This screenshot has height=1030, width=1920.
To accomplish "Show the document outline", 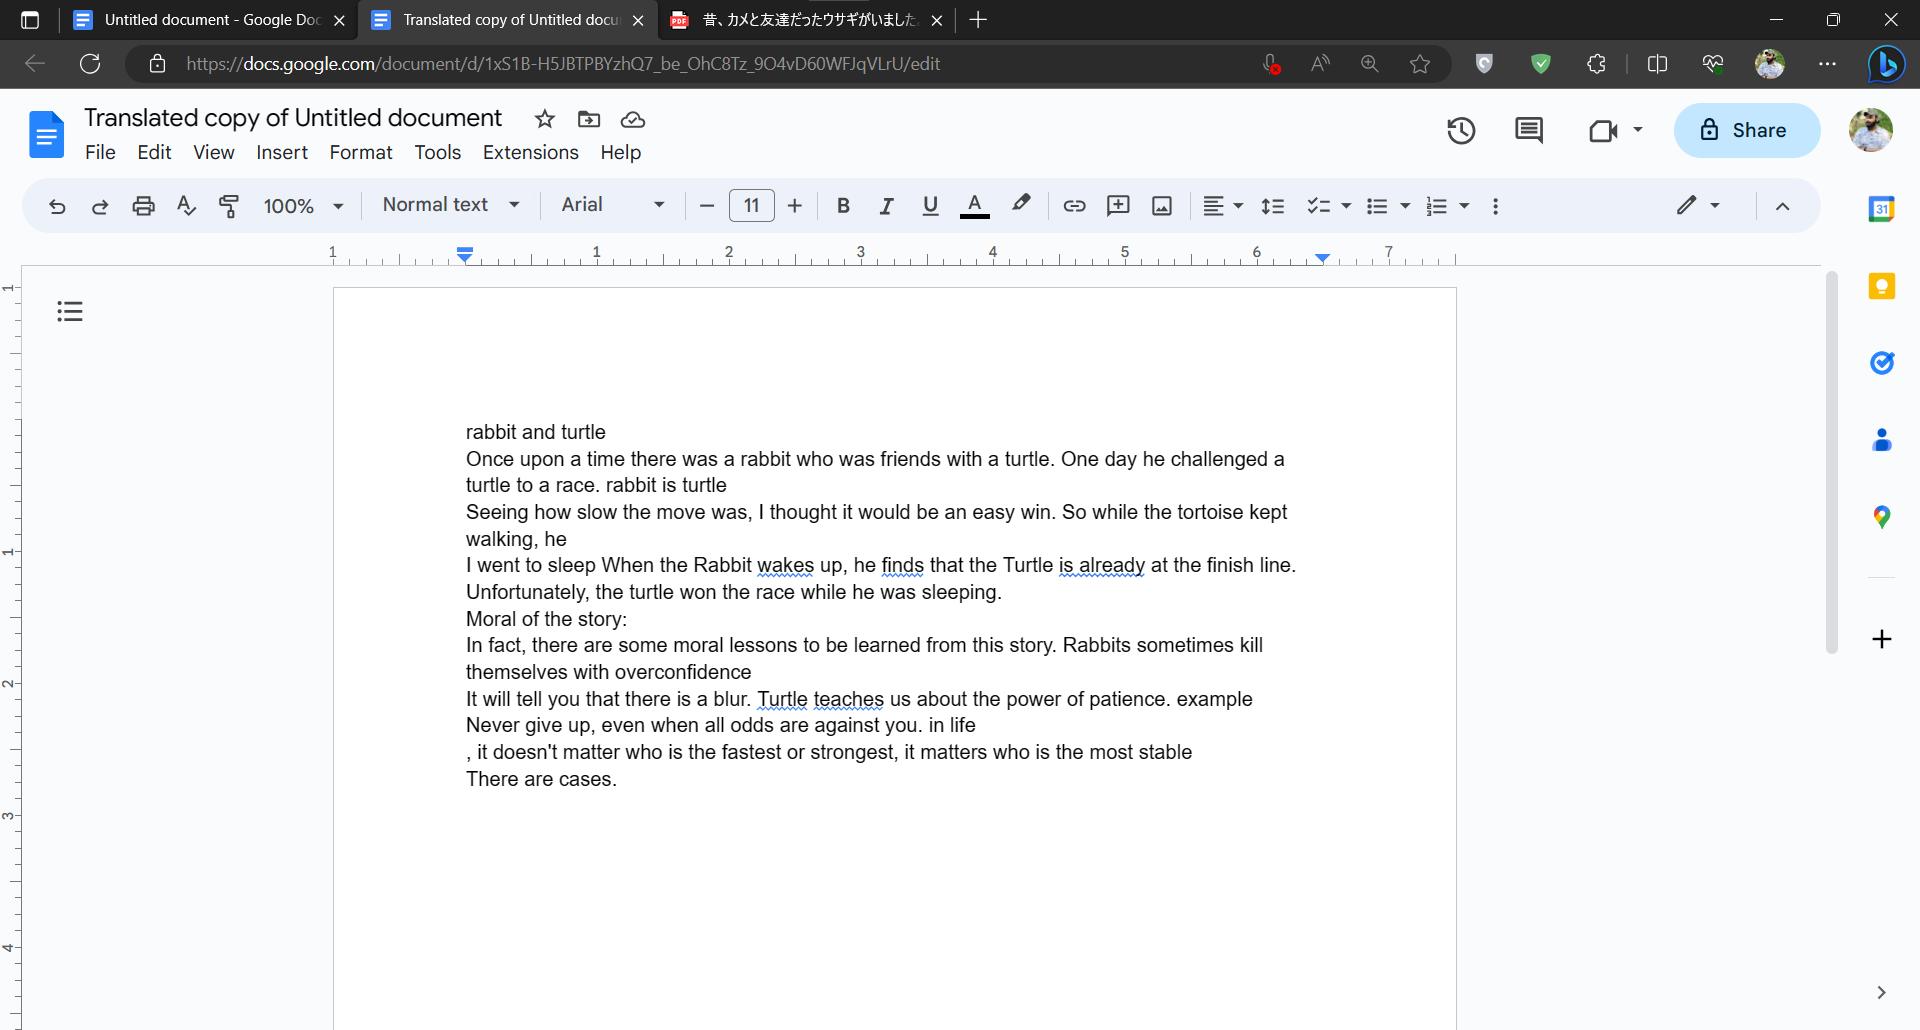I will (68, 311).
